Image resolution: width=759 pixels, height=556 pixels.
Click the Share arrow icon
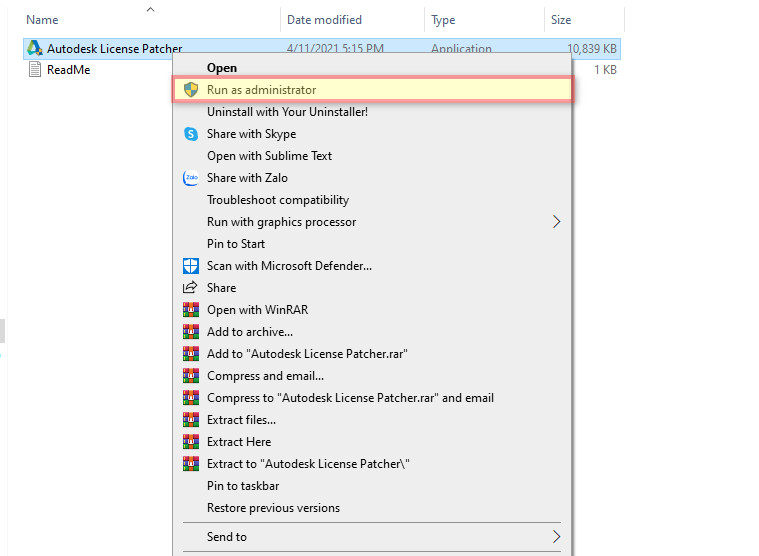tap(191, 288)
